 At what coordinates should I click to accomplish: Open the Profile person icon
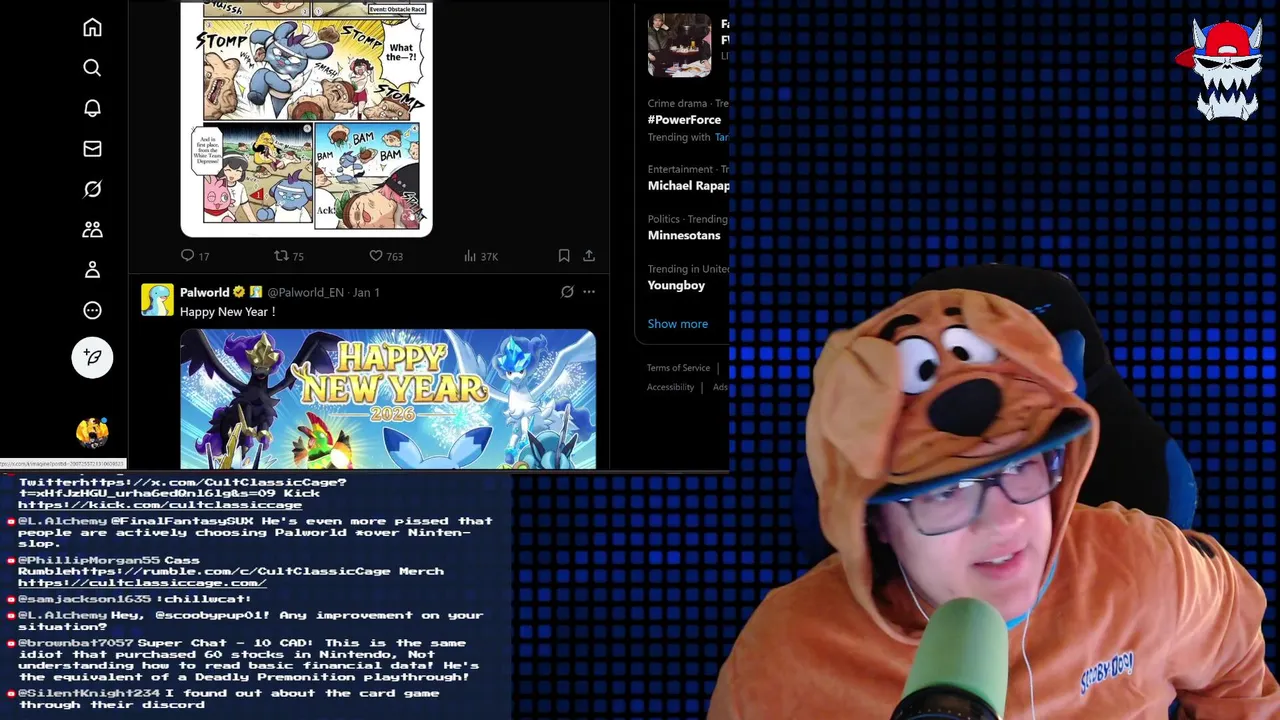point(92,270)
